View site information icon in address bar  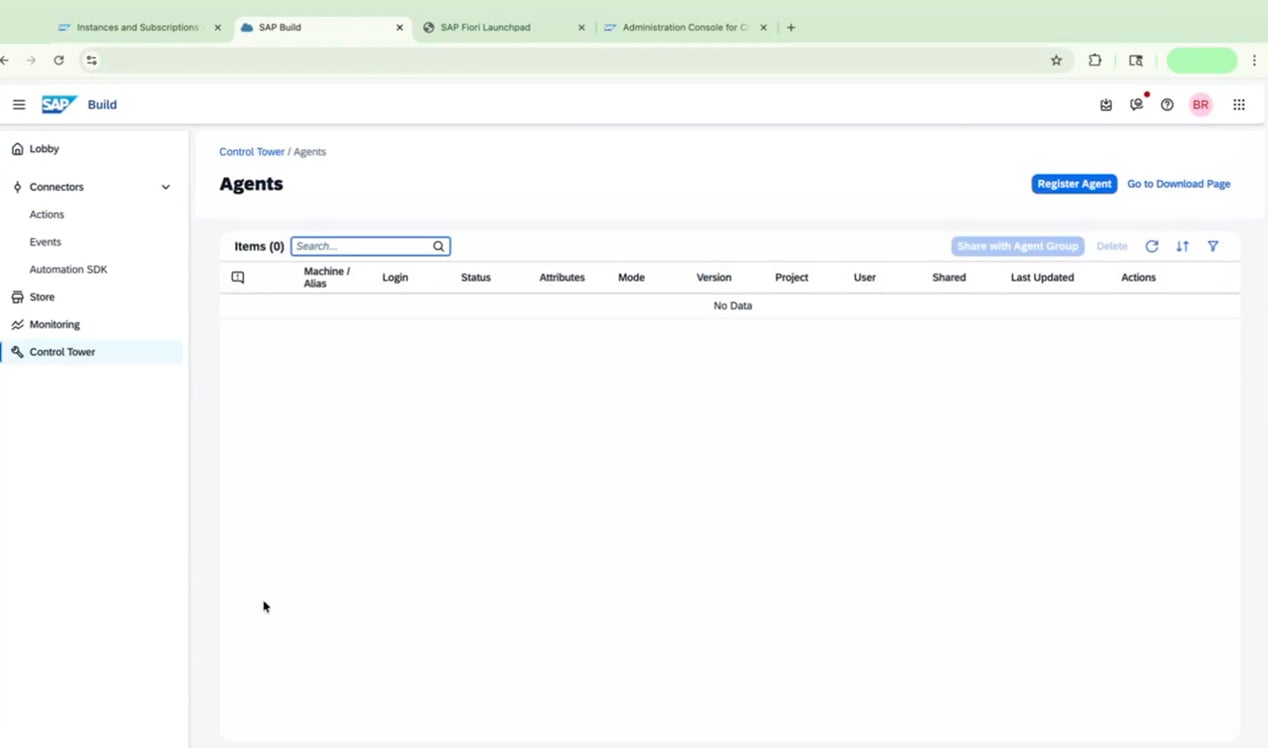[x=91, y=61]
